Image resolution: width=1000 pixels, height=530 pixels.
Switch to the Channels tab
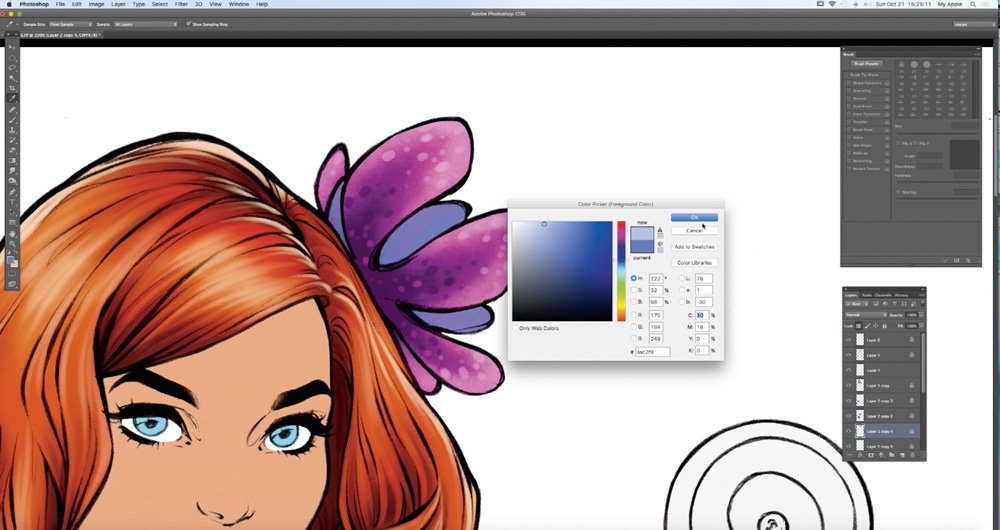click(x=883, y=295)
